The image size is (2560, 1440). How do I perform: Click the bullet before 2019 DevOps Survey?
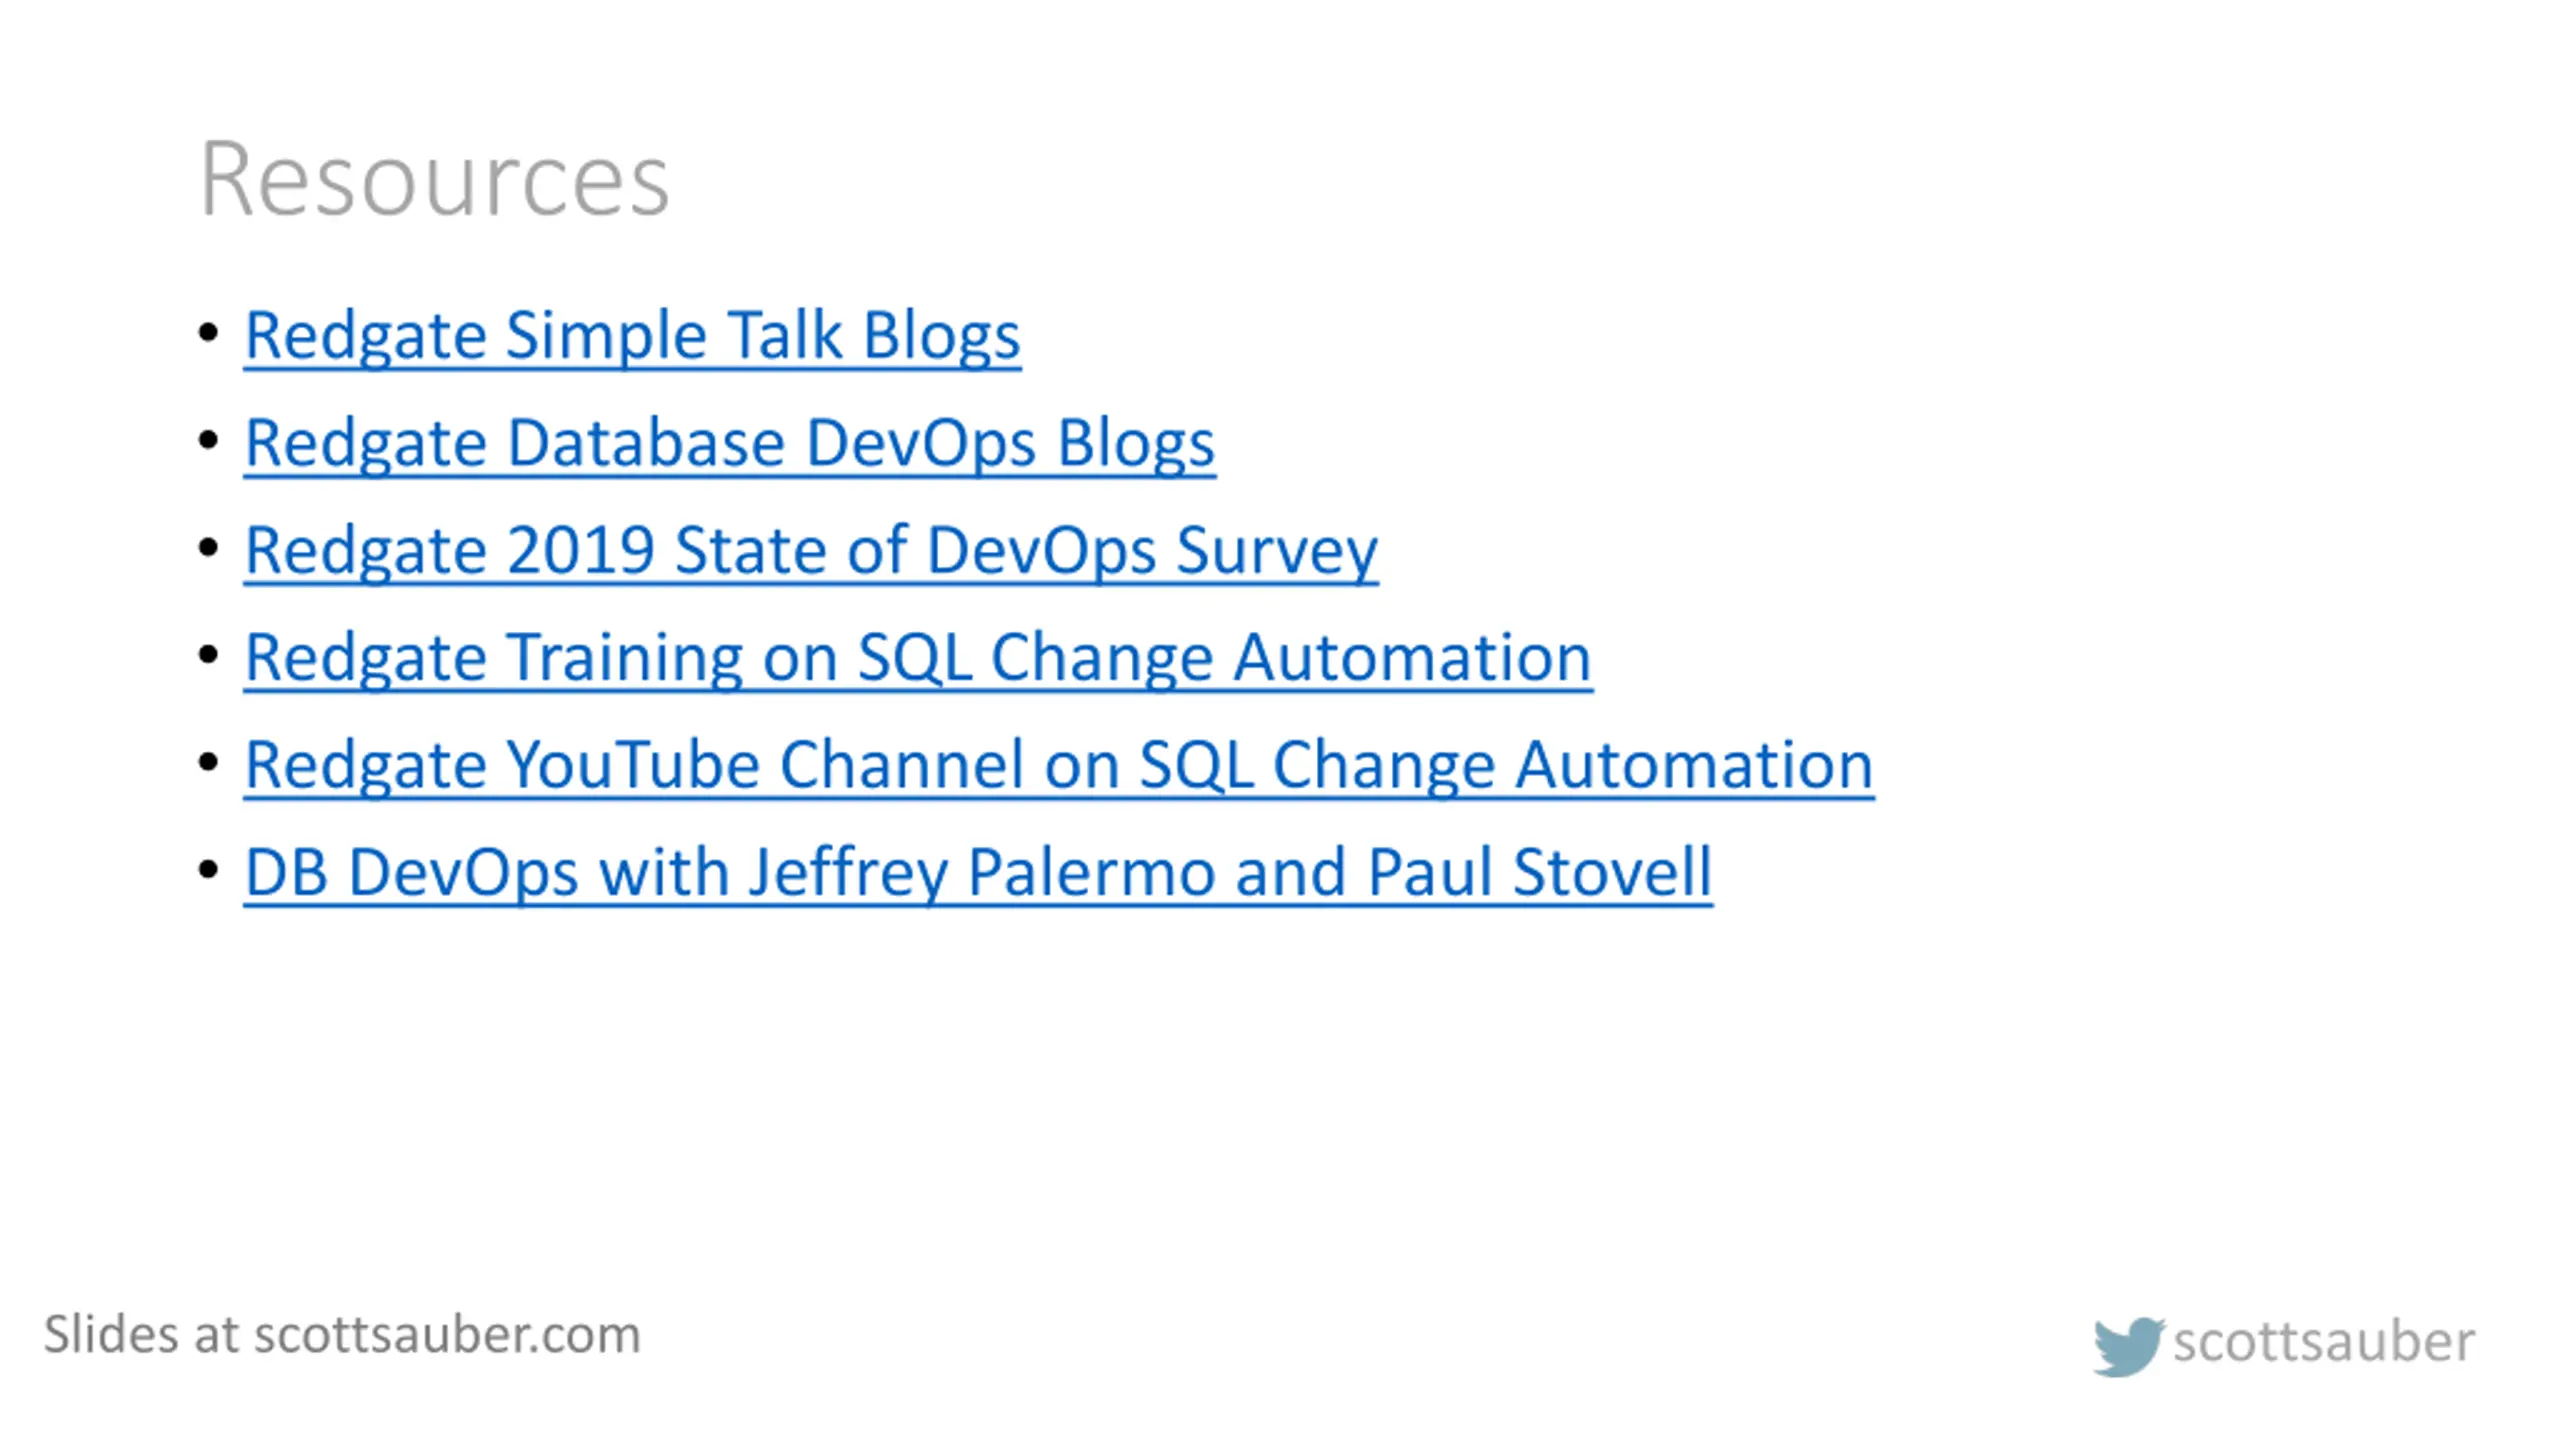208,548
